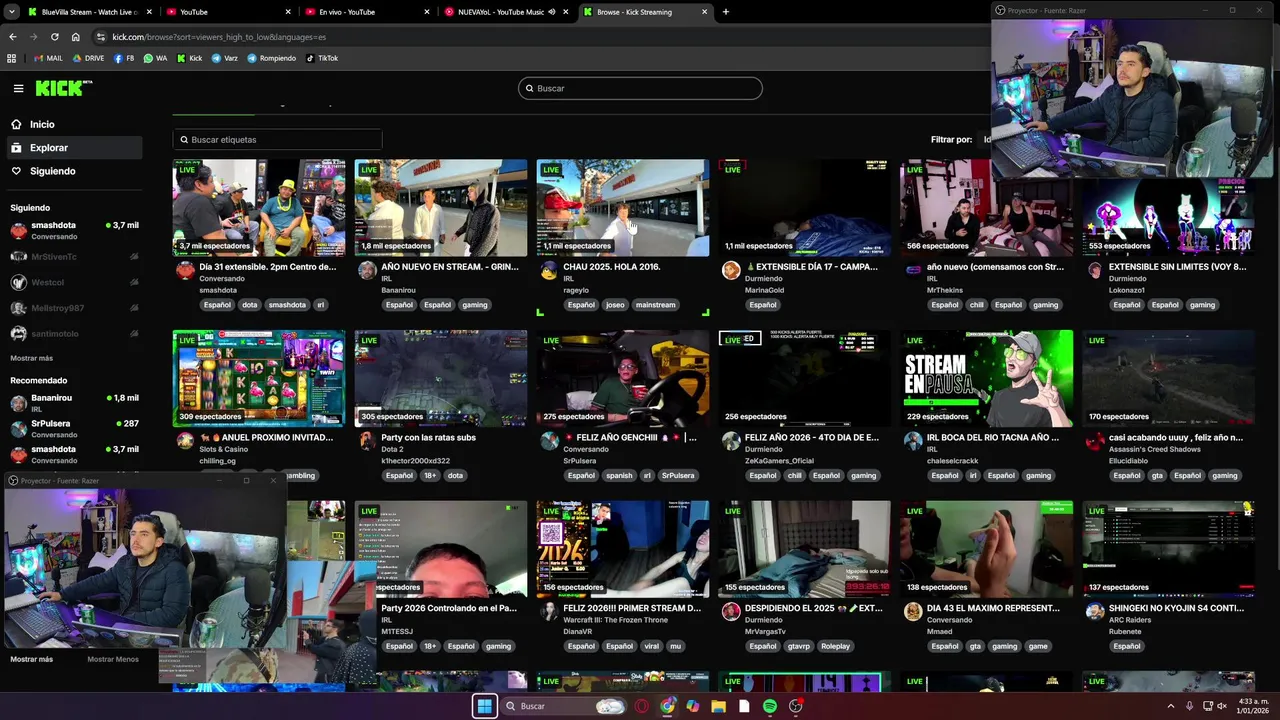Click the Inicio home icon in sidebar

[x=16, y=124]
